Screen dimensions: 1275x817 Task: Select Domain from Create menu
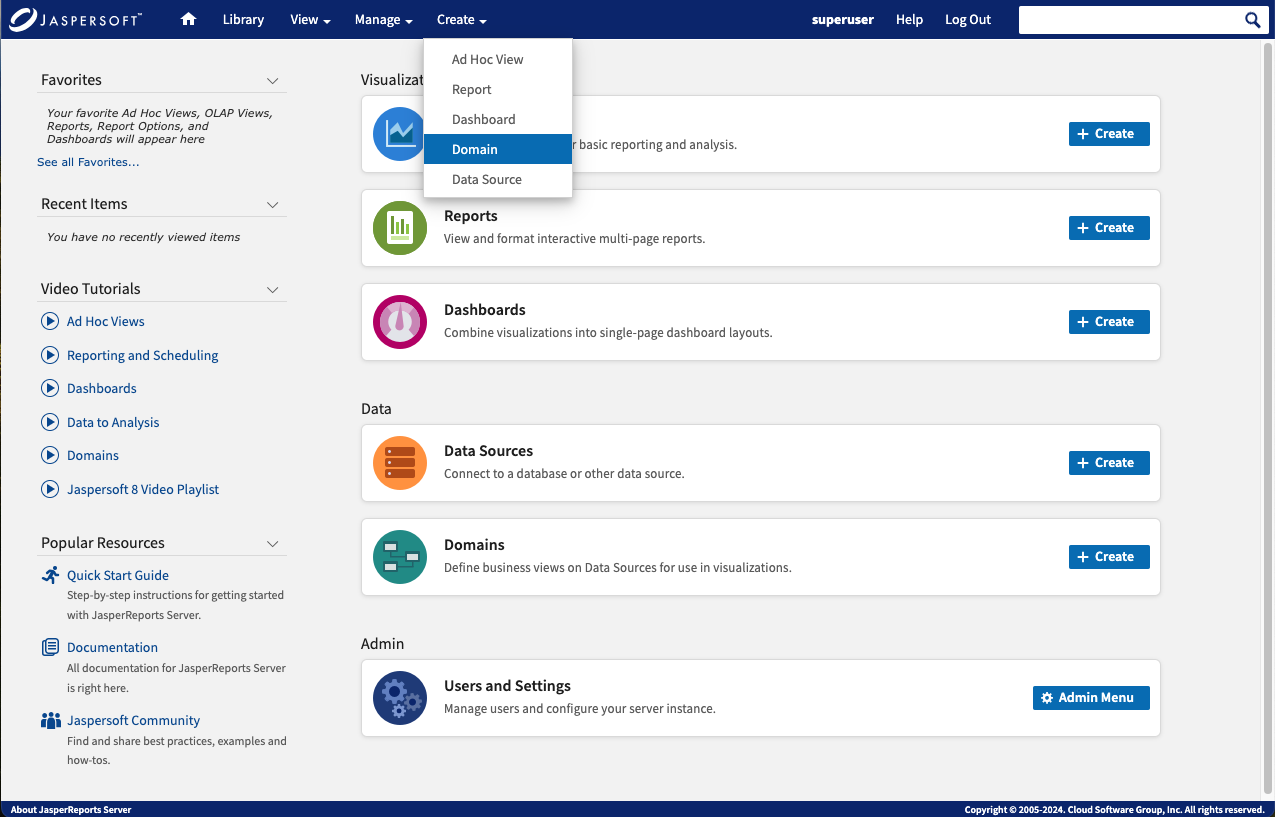[498, 149]
